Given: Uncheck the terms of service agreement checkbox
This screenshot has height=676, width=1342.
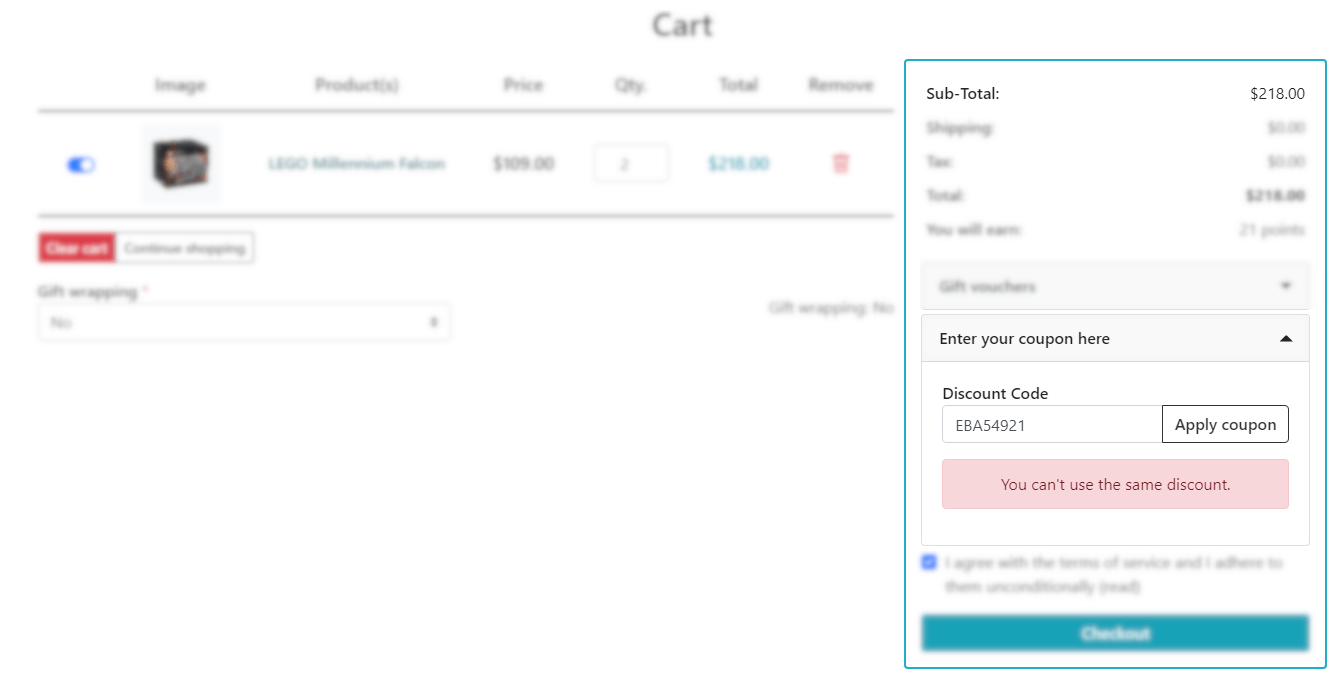Looking at the screenshot, I should [x=929, y=562].
